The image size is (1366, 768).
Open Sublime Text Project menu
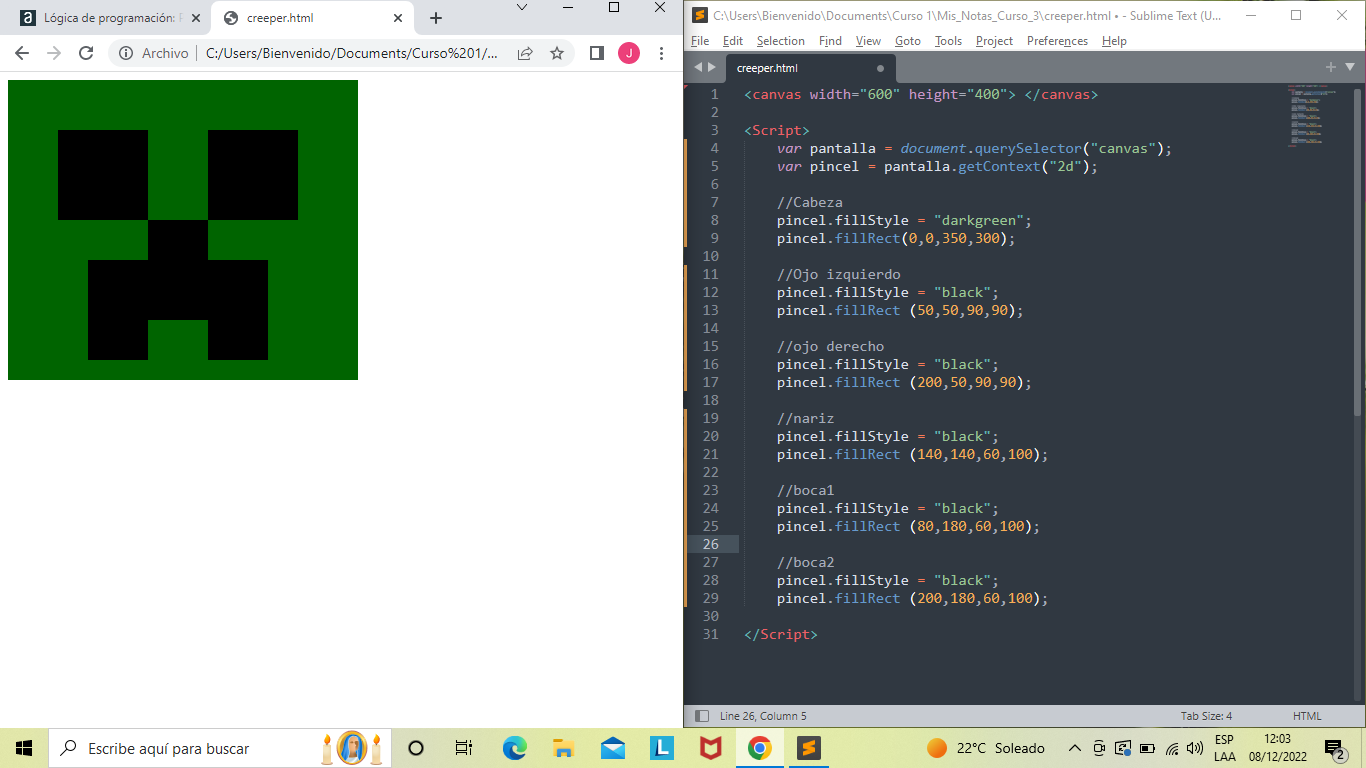(994, 41)
